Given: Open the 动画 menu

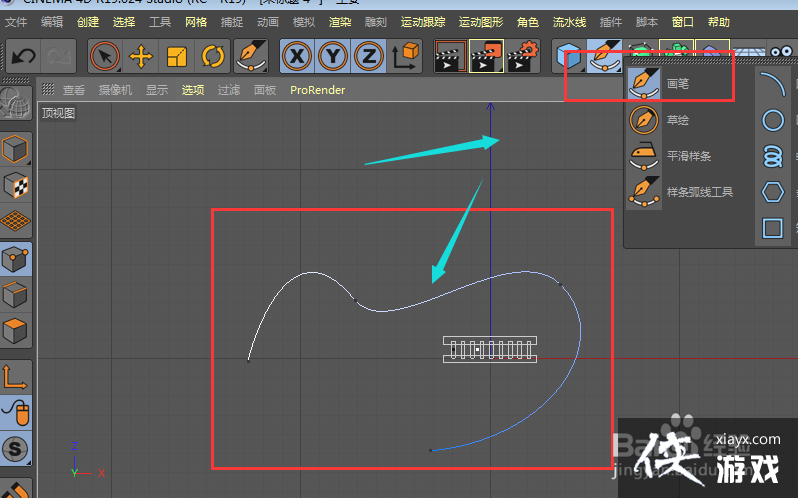Looking at the screenshot, I should (268, 22).
